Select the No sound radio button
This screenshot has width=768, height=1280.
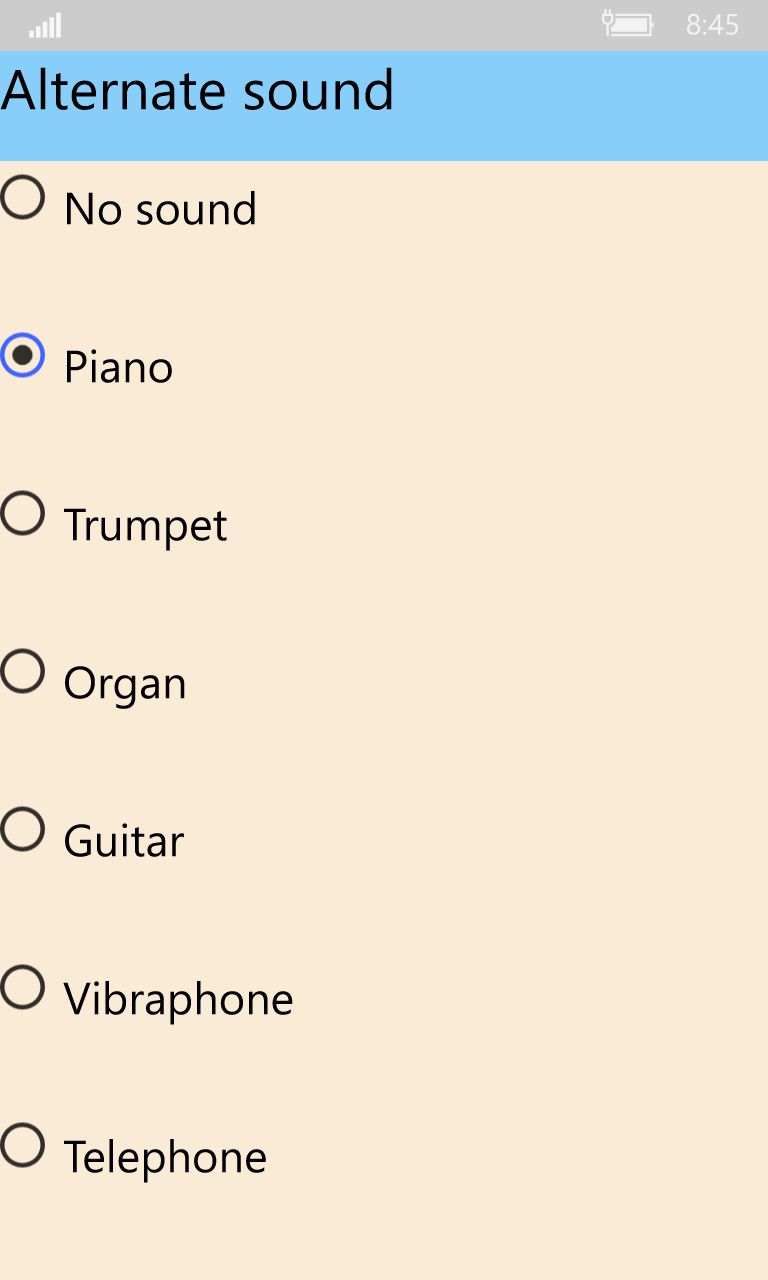[22, 197]
